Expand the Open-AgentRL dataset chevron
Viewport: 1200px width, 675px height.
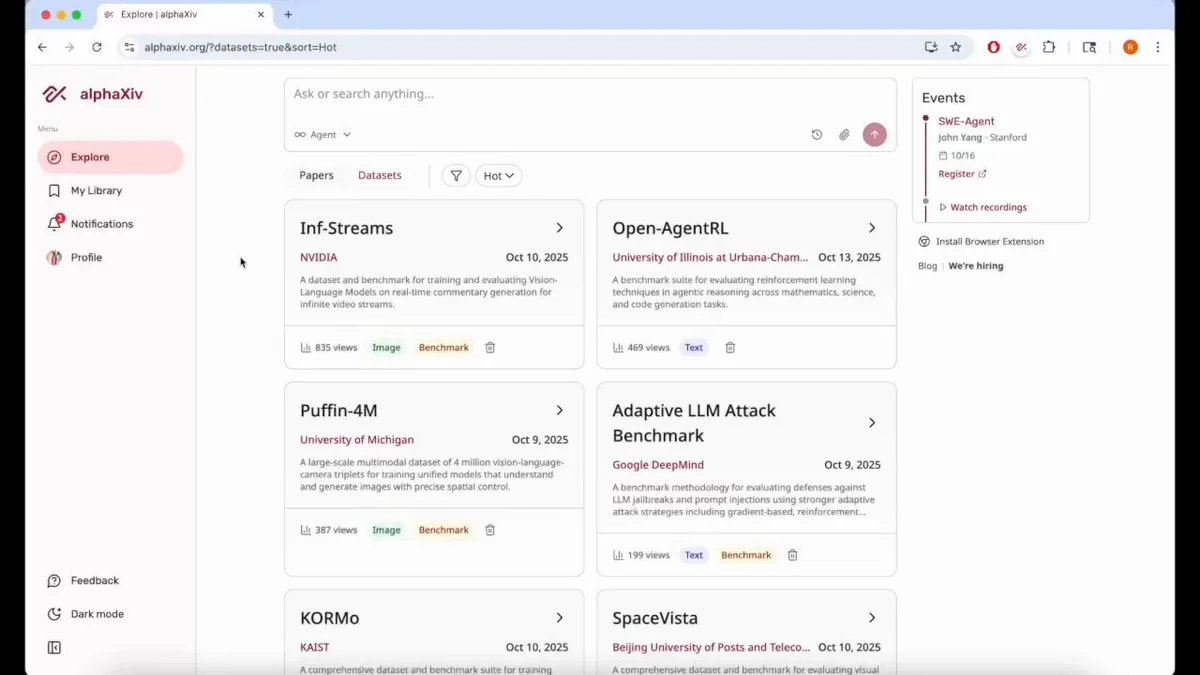(871, 227)
